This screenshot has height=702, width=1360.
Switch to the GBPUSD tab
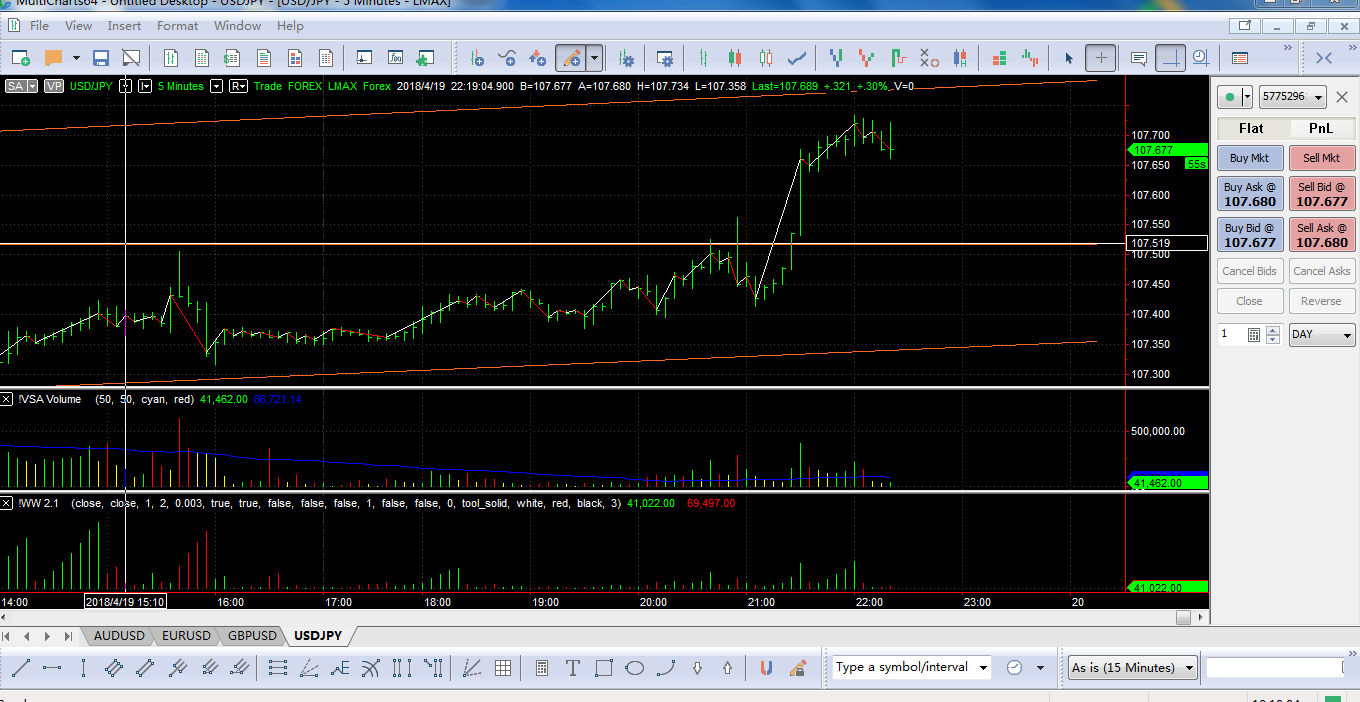pos(252,636)
